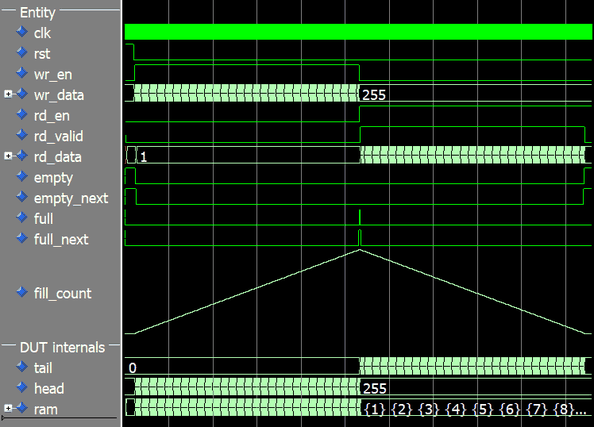The image size is (594, 427).
Task: Select the wr_en signal diamond icon
Action: 22,73
